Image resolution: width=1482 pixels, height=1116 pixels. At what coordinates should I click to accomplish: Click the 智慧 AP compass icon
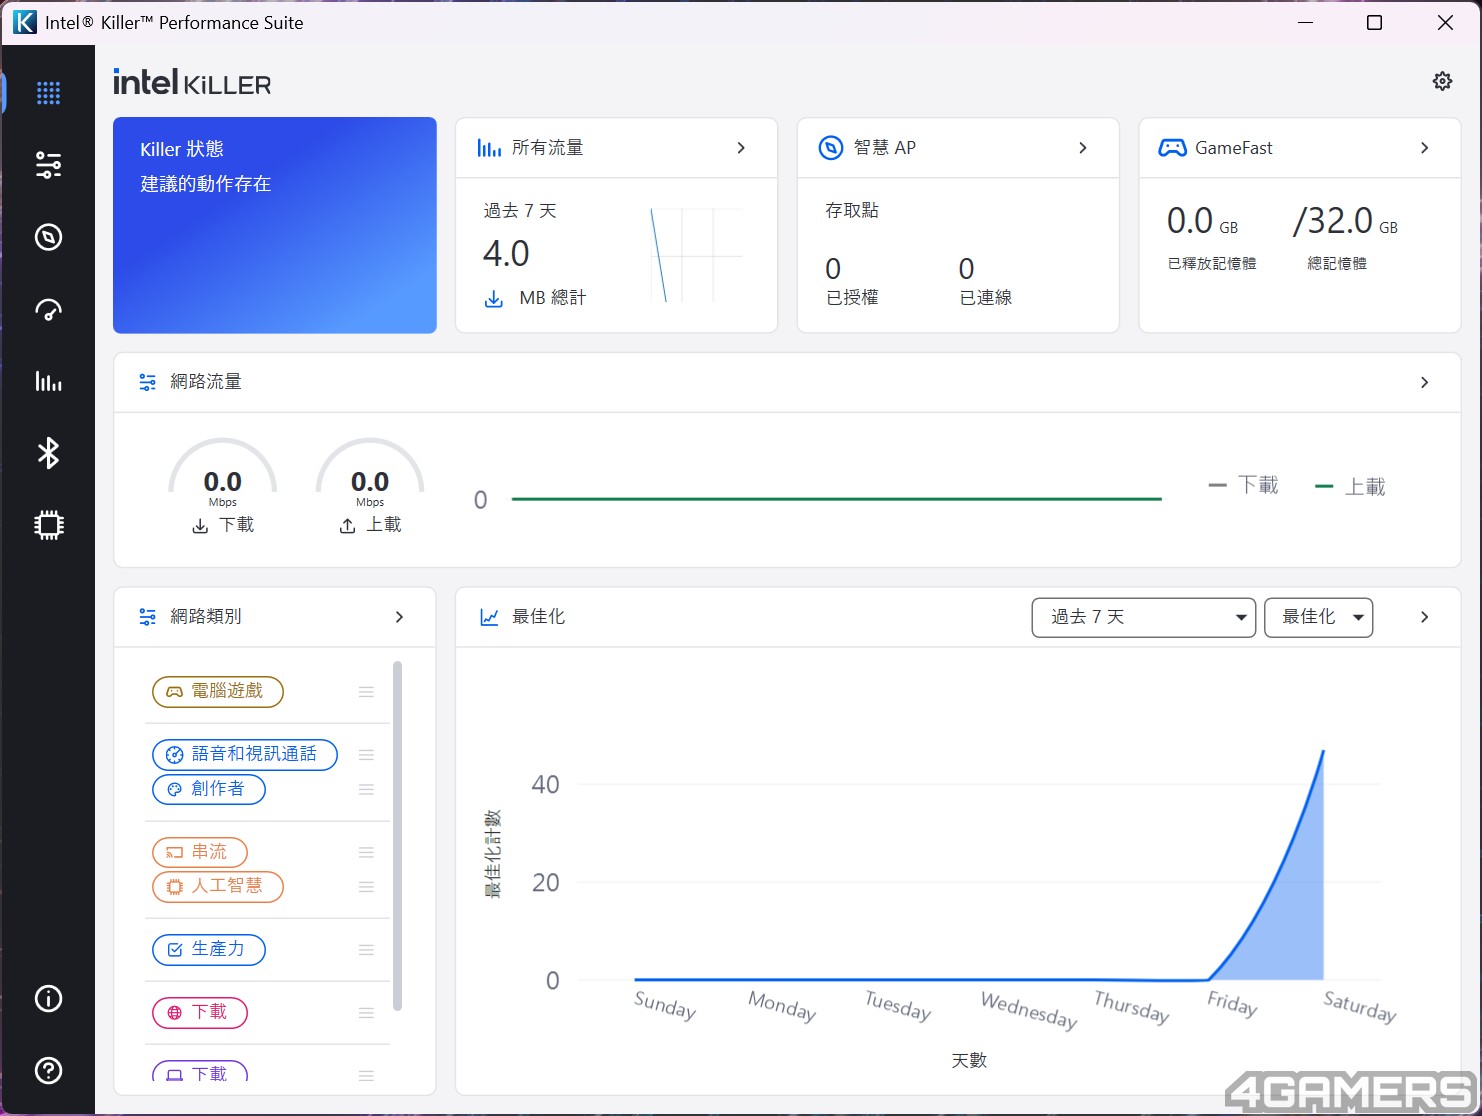point(831,148)
